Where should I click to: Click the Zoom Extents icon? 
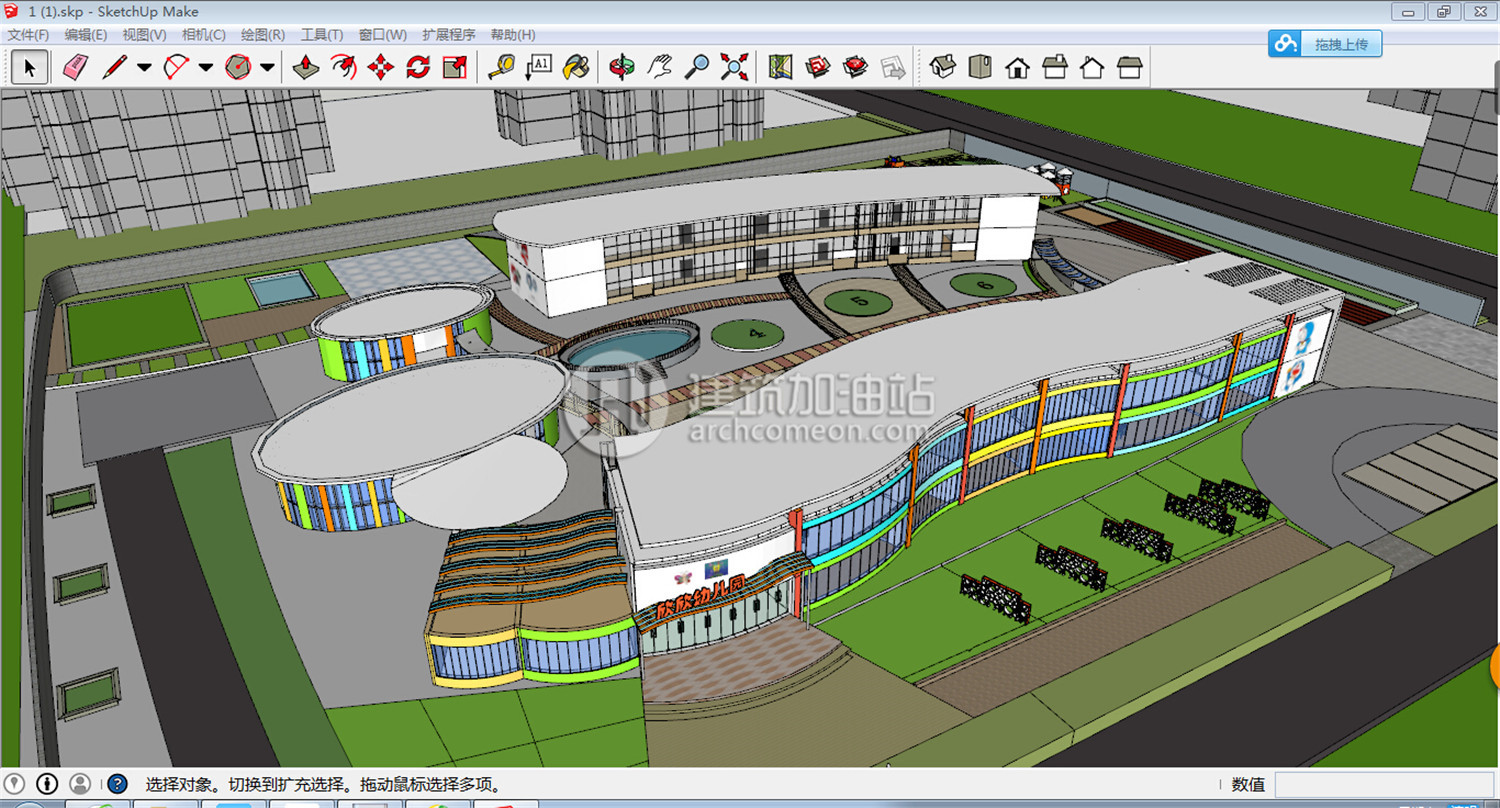[x=734, y=67]
